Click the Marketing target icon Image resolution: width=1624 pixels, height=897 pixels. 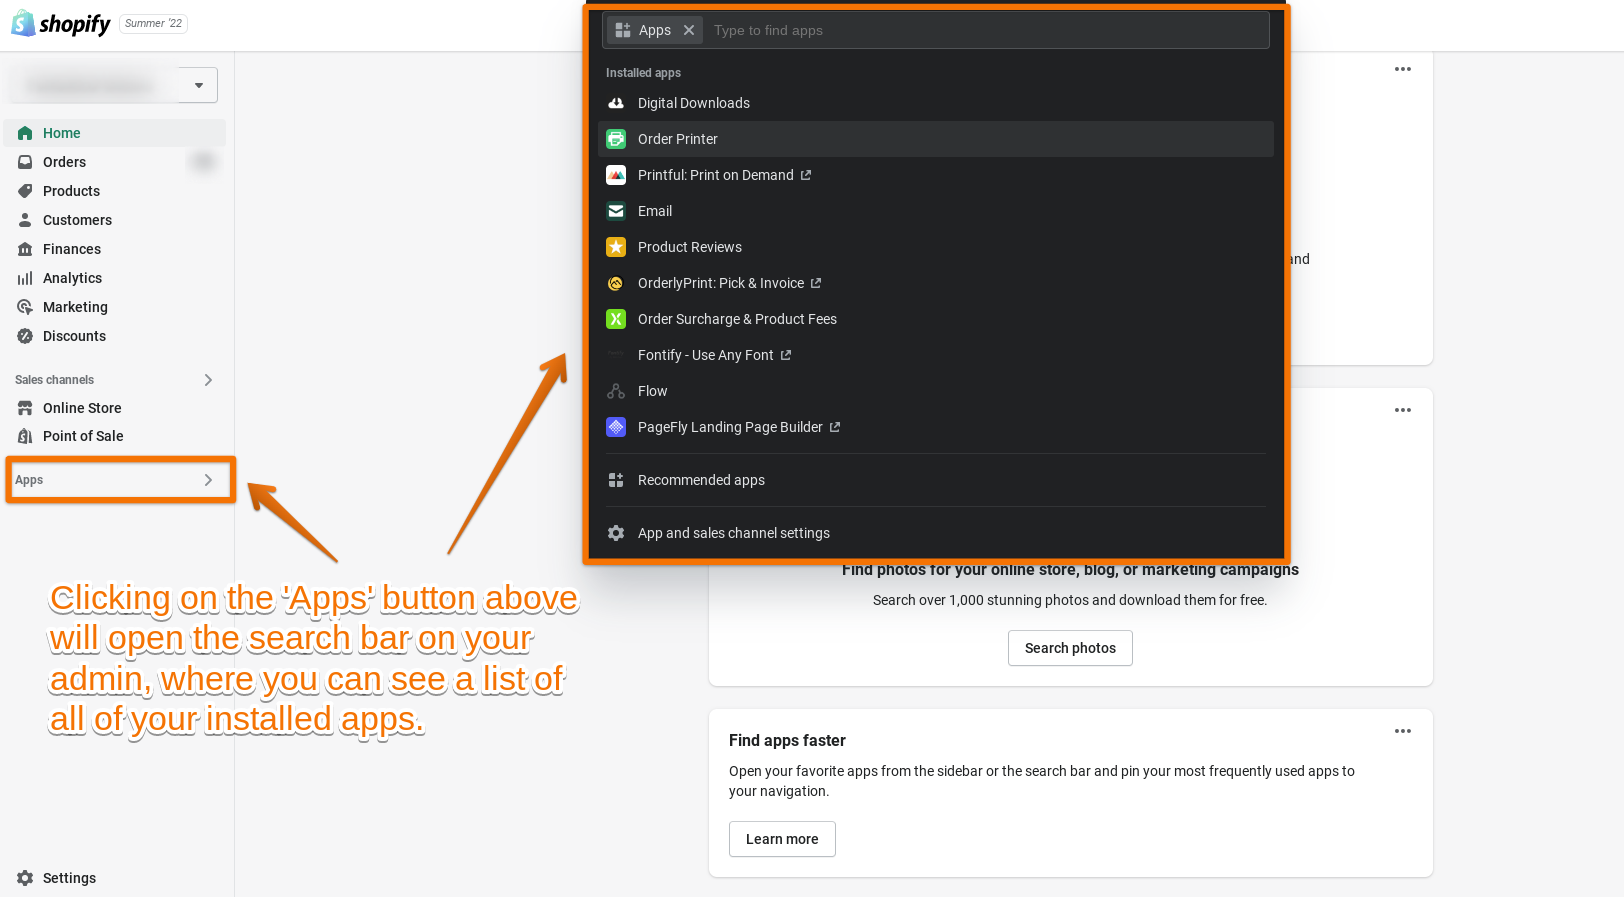click(25, 307)
